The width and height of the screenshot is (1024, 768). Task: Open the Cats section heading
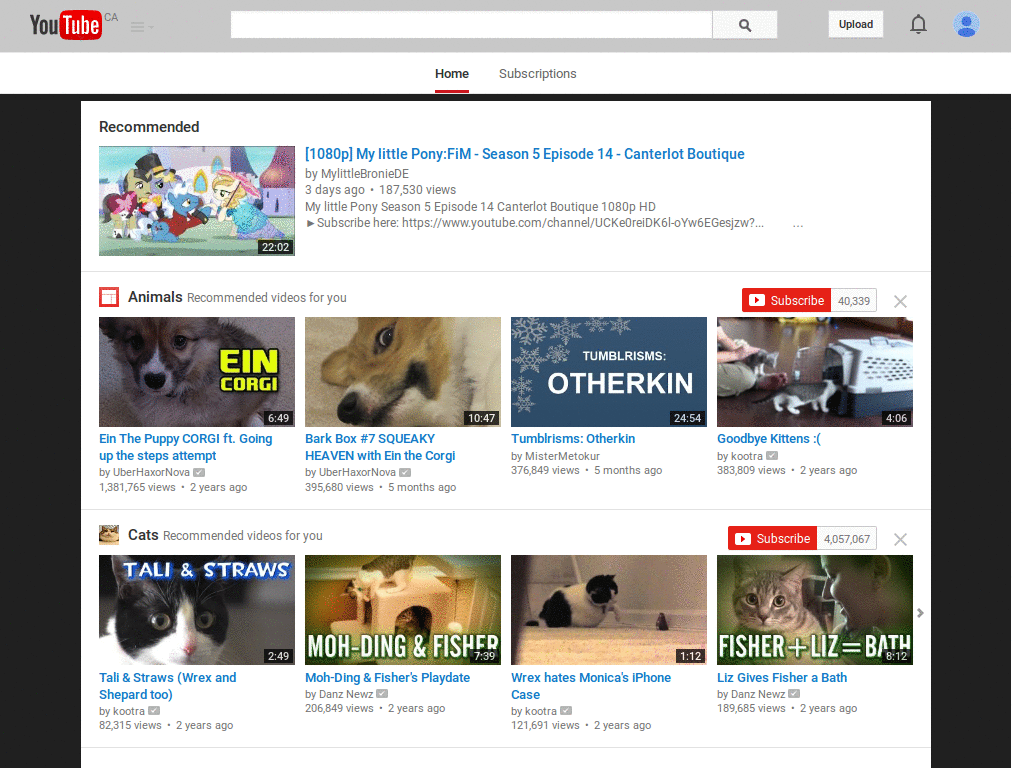pyautogui.click(x=143, y=535)
